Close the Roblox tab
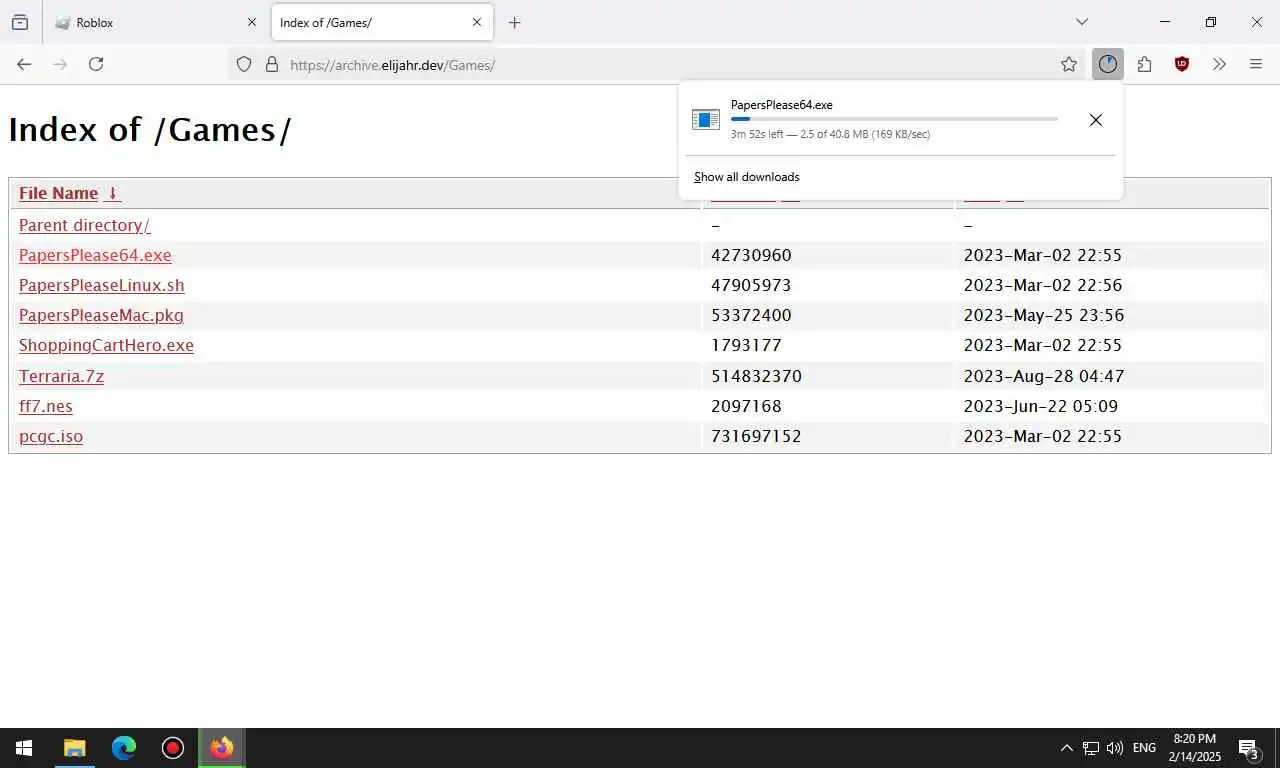 coord(252,22)
